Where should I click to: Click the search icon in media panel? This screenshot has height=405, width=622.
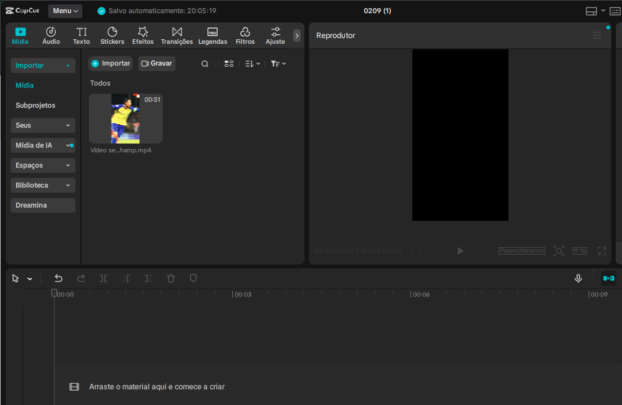click(x=205, y=63)
